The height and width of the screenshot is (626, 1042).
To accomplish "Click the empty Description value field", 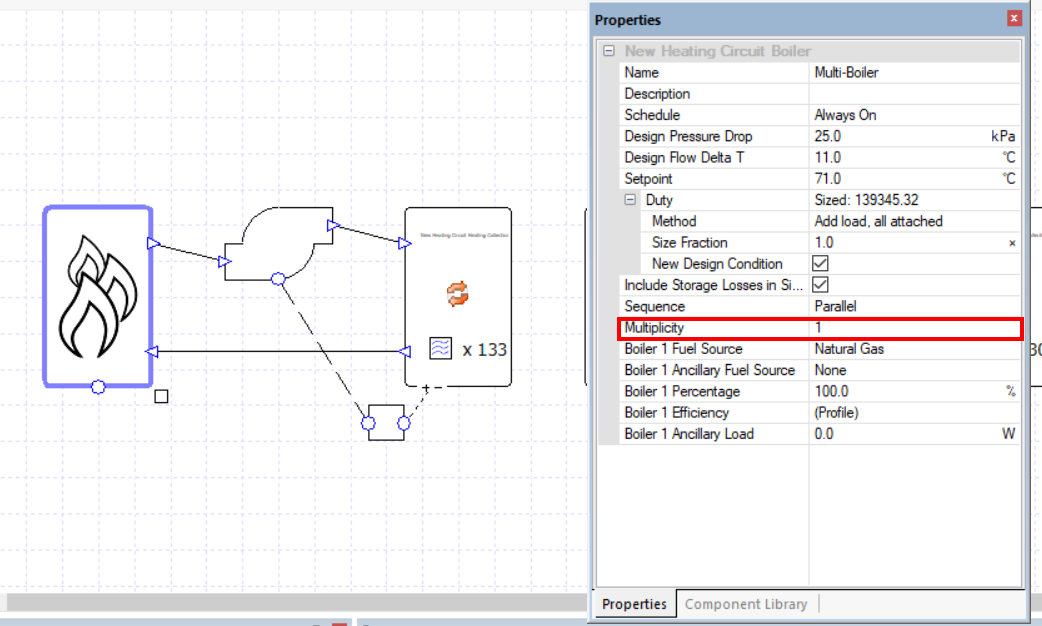I will 914,94.
